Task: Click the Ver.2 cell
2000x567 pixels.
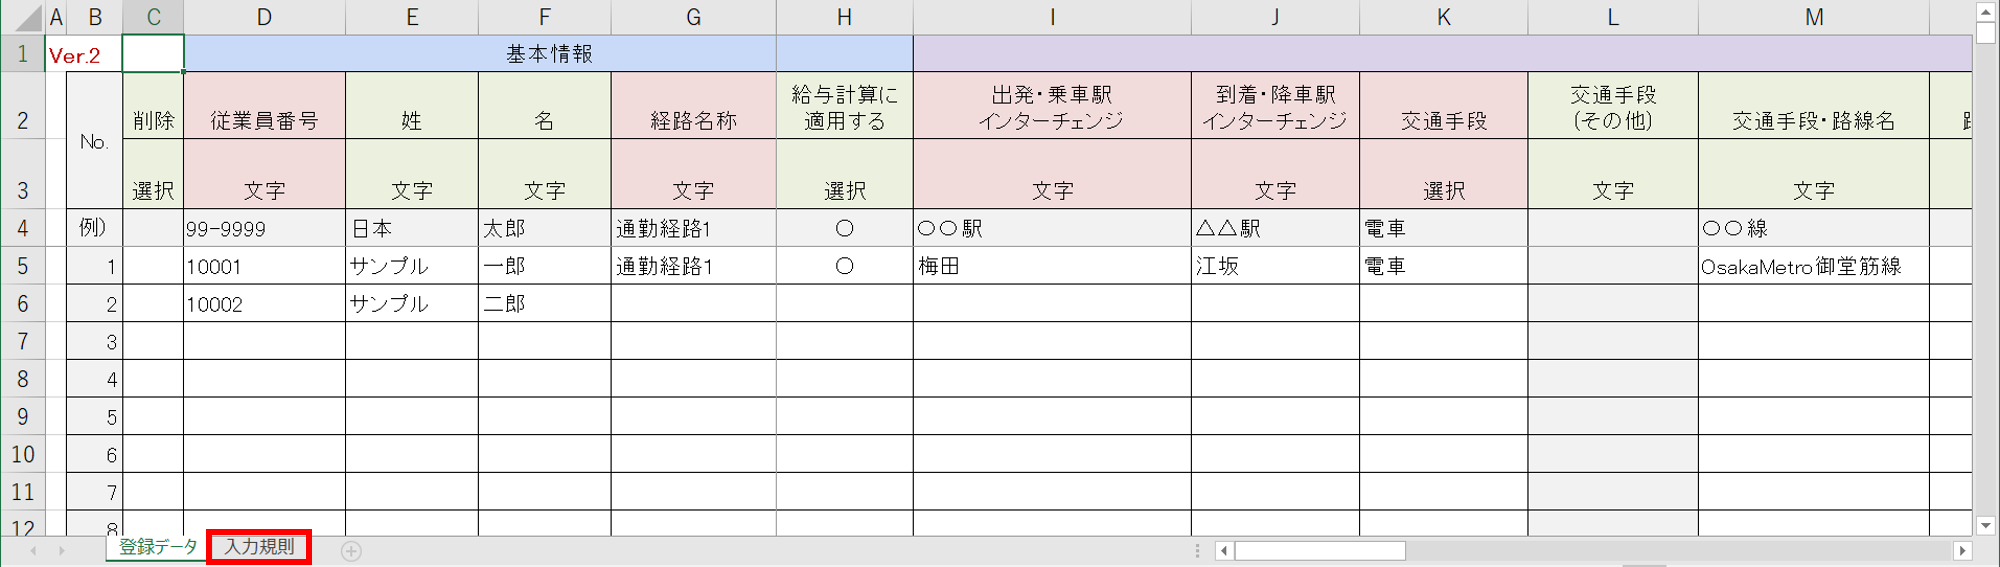Action: [84, 54]
